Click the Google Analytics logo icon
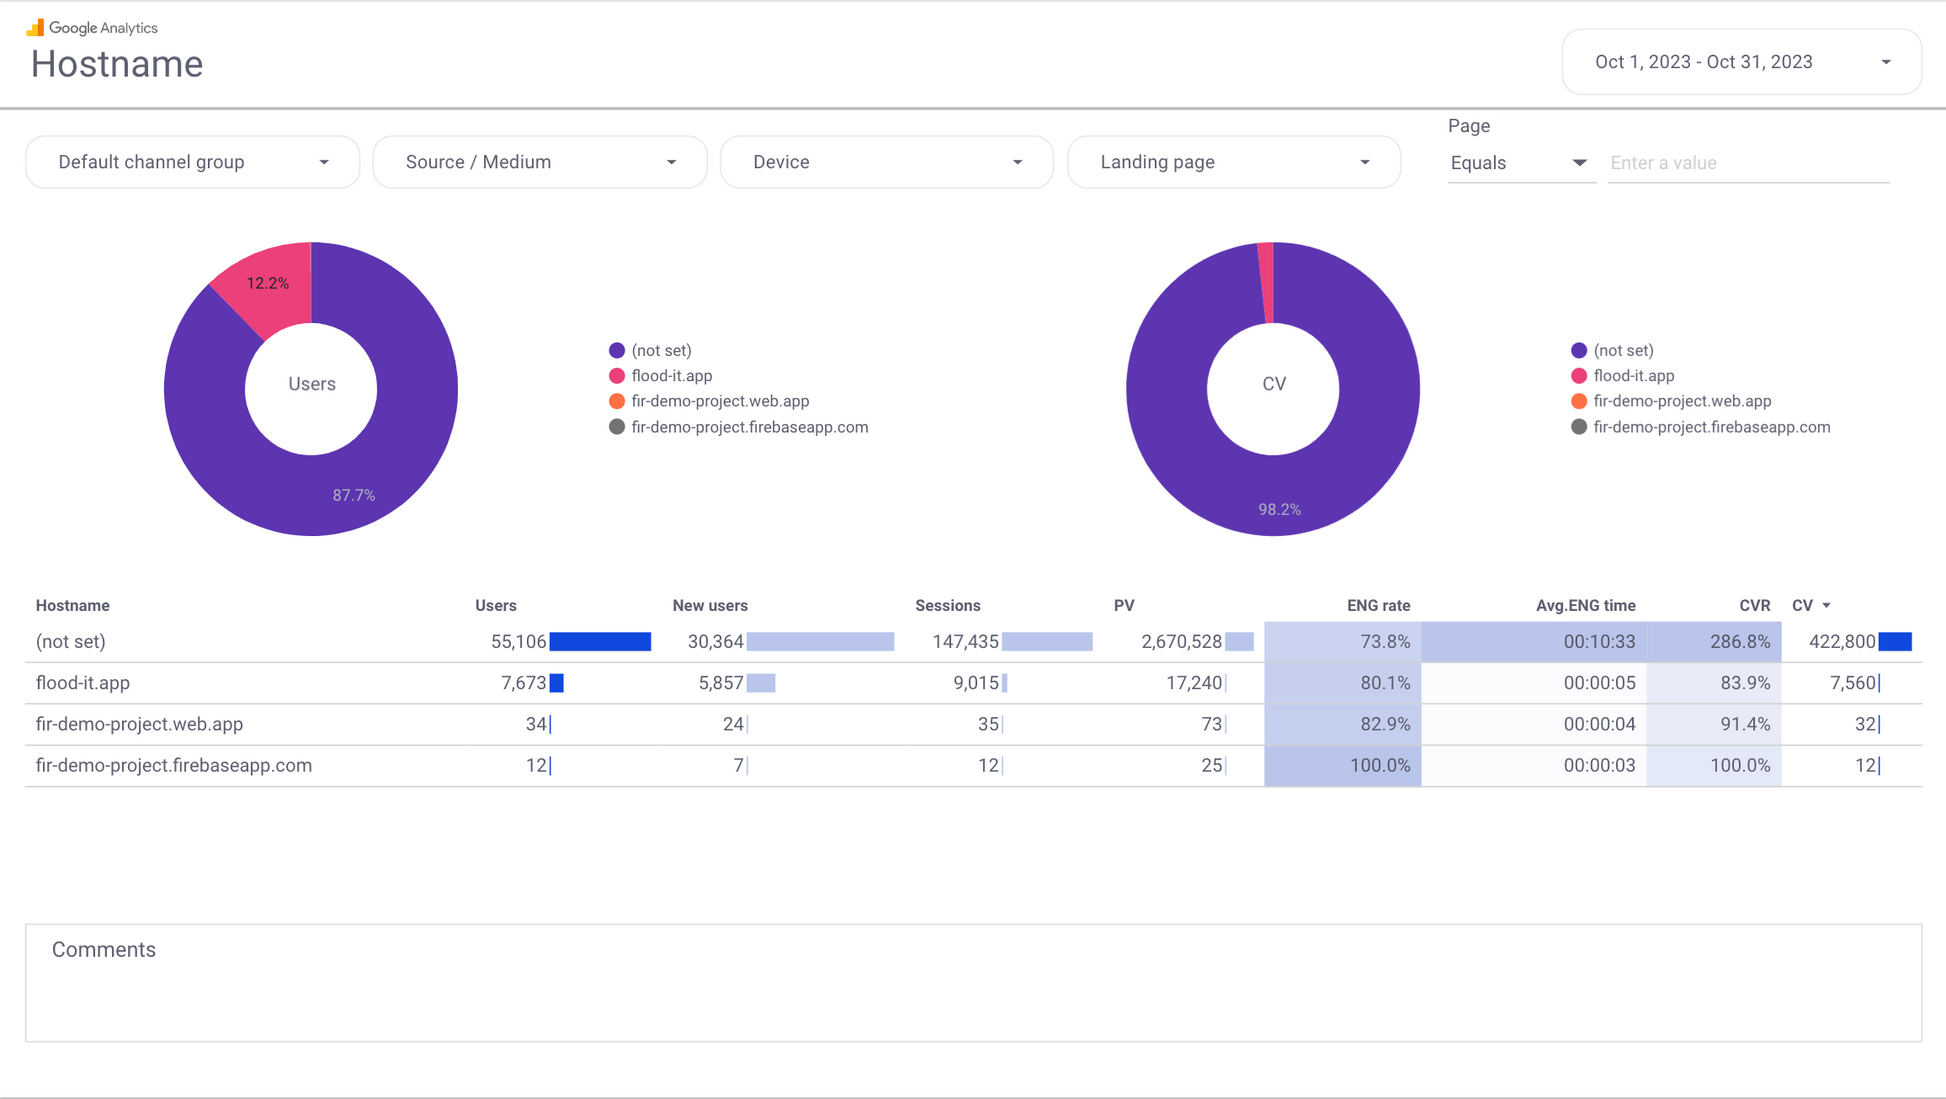 click(35, 27)
